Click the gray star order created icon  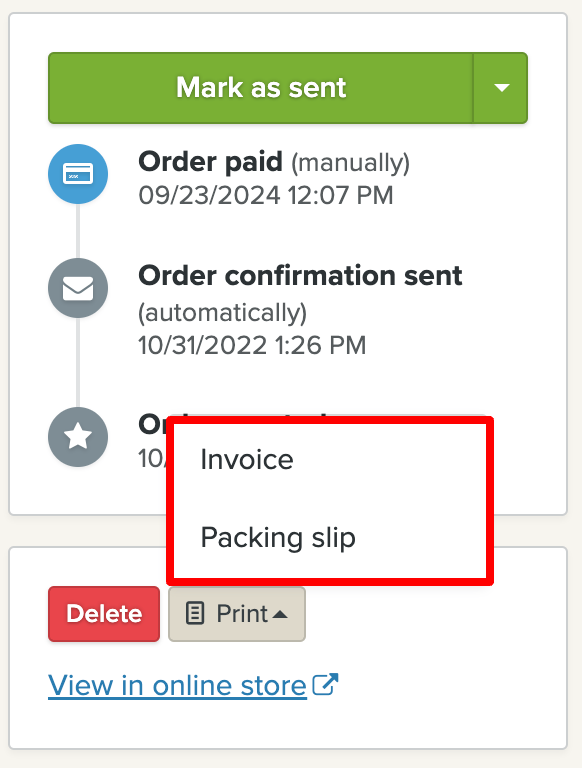[x=78, y=437]
